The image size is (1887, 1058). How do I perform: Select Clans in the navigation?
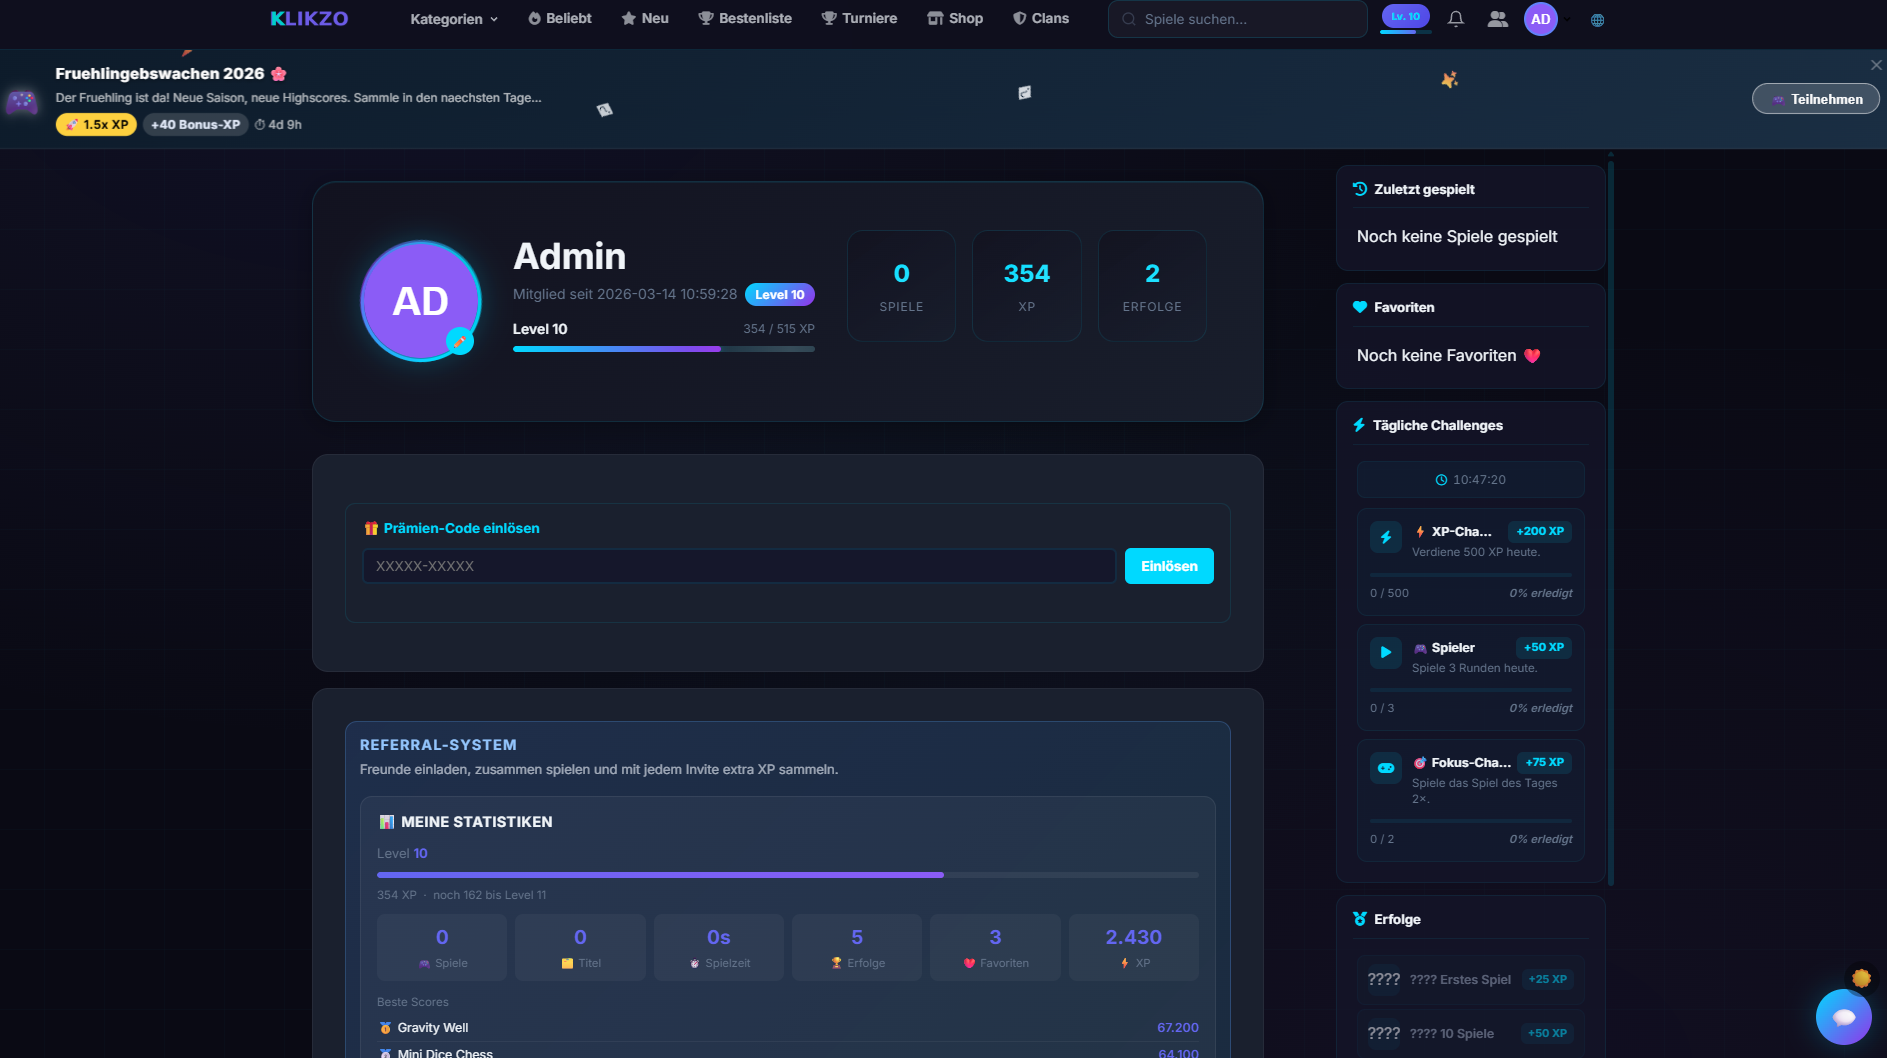tap(1041, 18)
